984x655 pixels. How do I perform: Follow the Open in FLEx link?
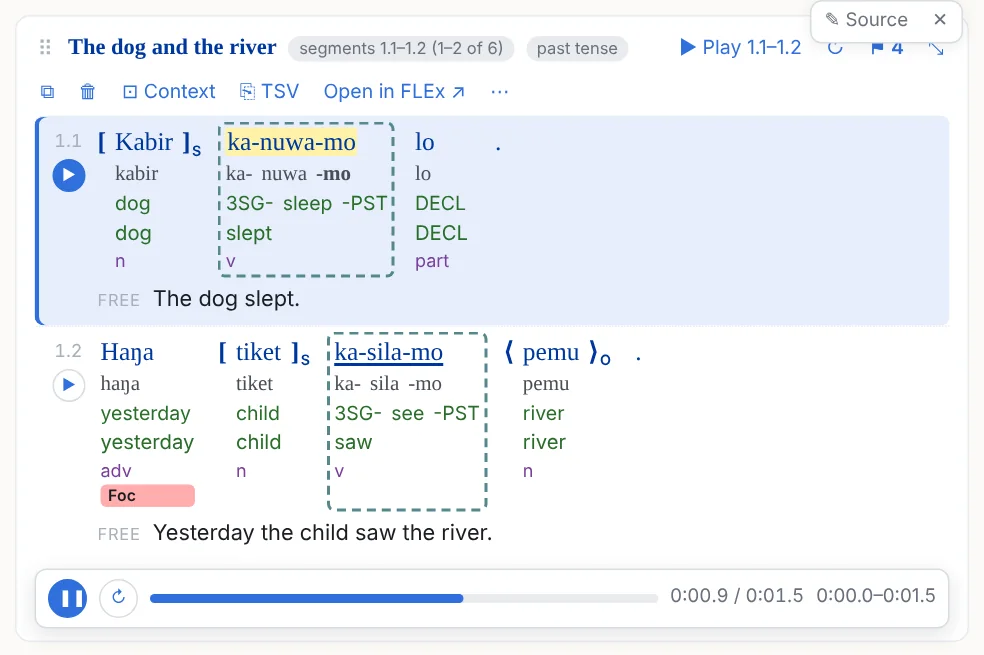[394, 92]
